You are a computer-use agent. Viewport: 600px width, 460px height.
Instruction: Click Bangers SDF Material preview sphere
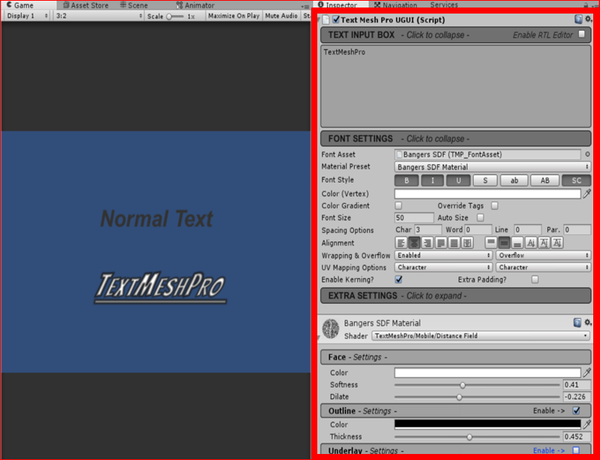[x=331, y=329]
